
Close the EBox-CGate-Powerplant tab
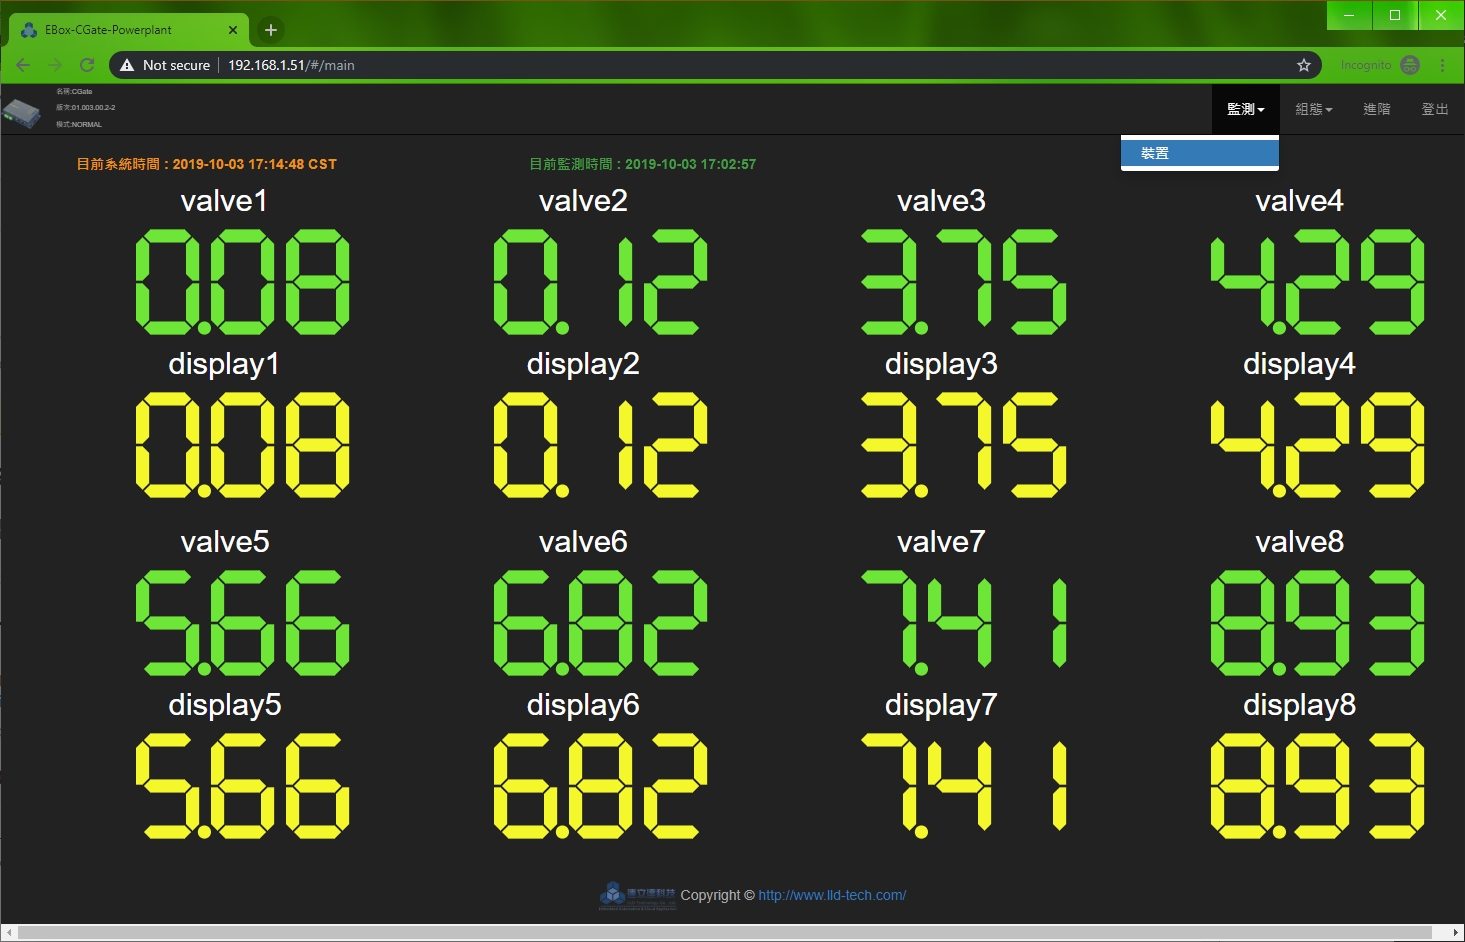(233, 30)
